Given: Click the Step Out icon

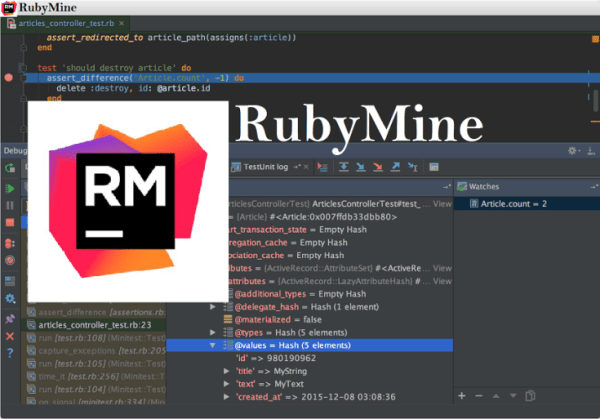Looking at the screenshot, I should coord(395,167).
